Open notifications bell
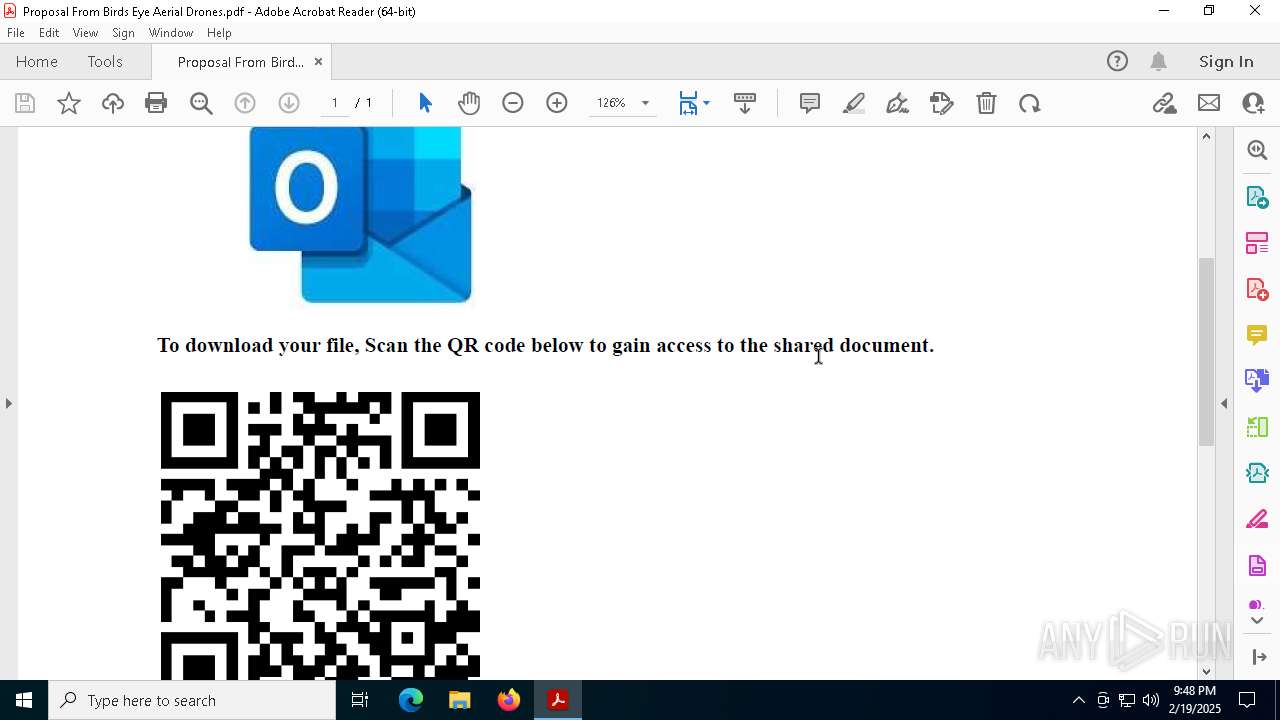 (x=1158, y=62)
